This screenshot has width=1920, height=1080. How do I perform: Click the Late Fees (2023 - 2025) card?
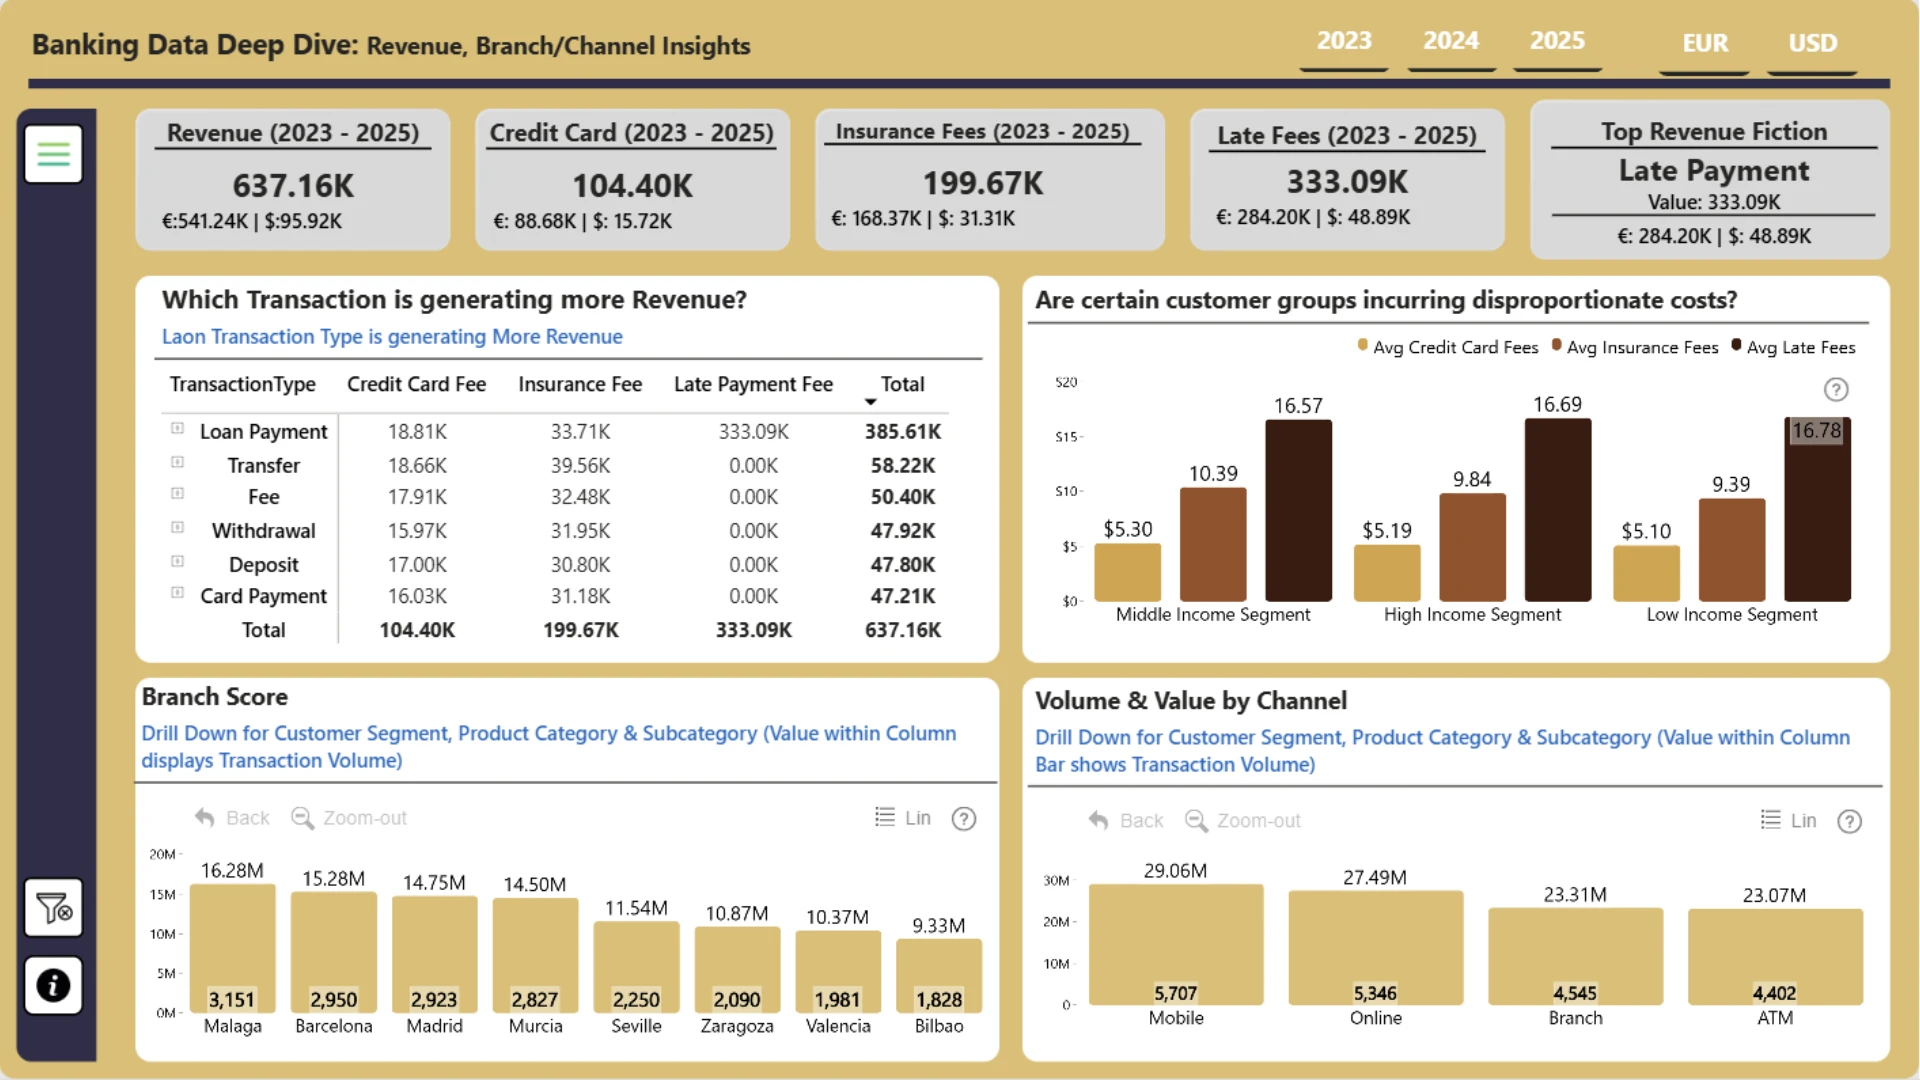coord(1347,179)
